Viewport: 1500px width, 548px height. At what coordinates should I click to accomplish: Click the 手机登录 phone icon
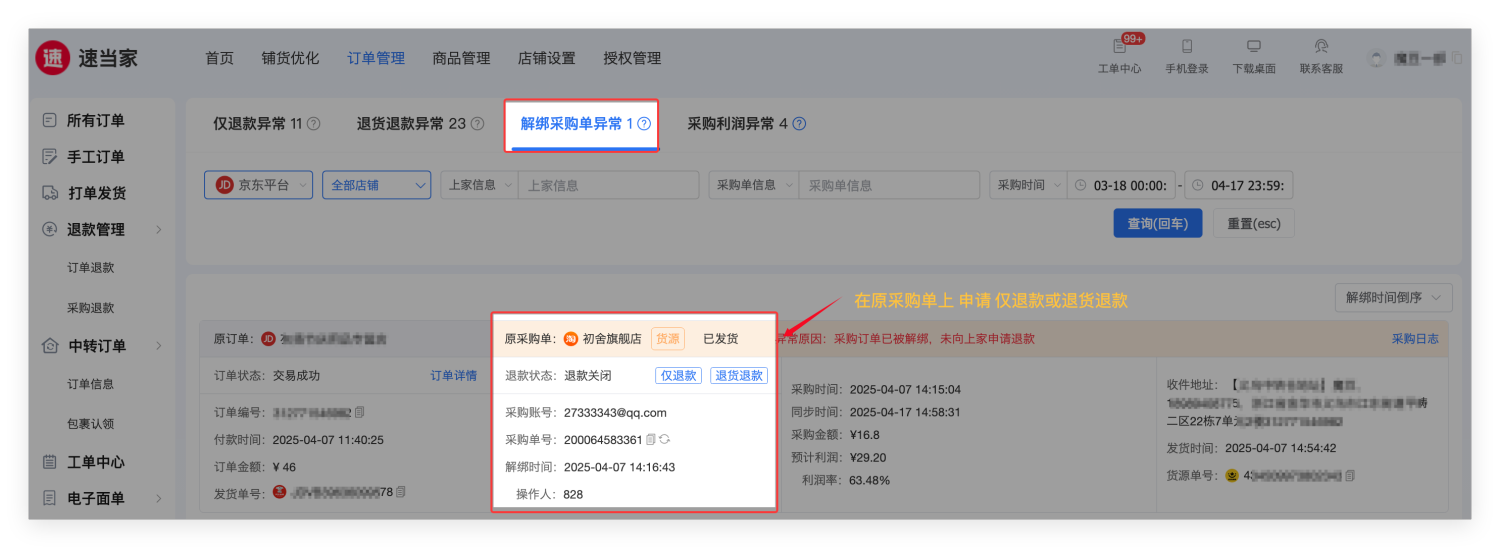click(x=1187, y=47)
